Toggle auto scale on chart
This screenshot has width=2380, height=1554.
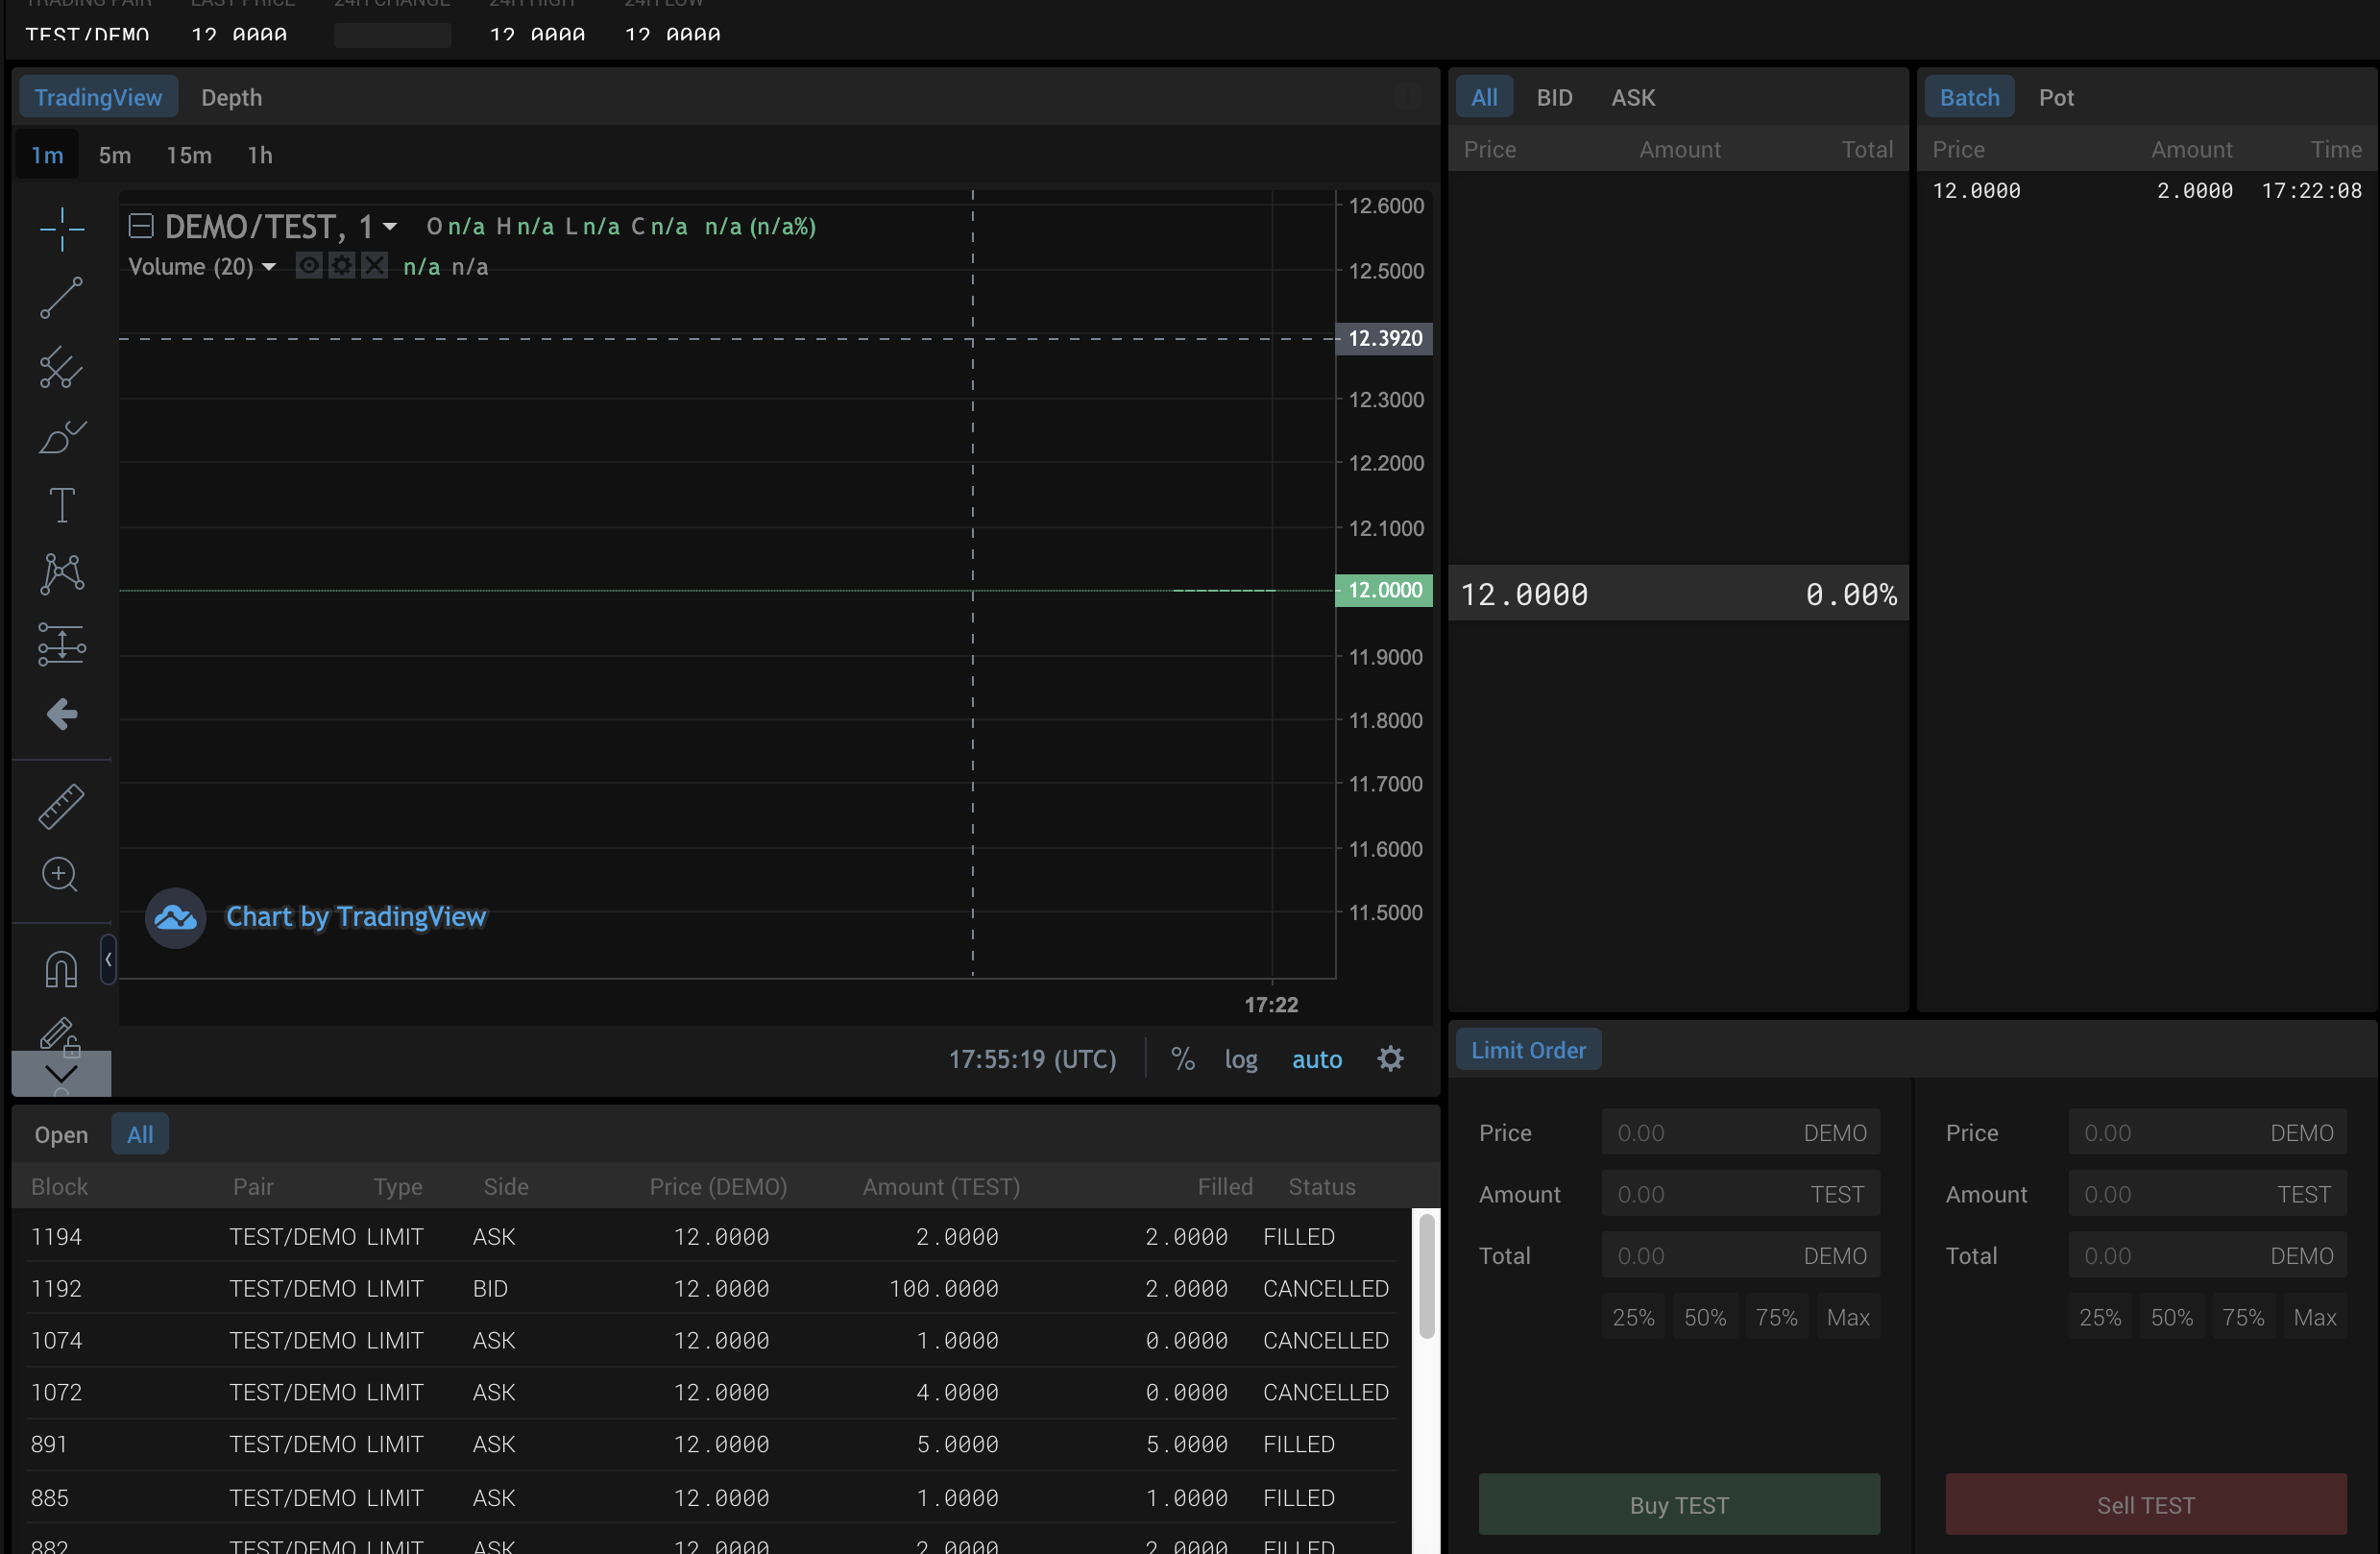coord(1316,1059)
